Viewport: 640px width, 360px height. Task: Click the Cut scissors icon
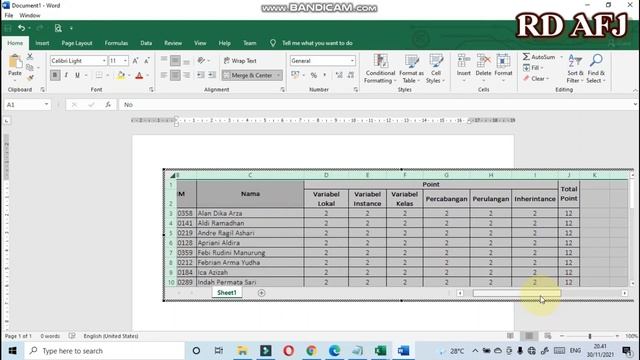[x=30, y=57]
